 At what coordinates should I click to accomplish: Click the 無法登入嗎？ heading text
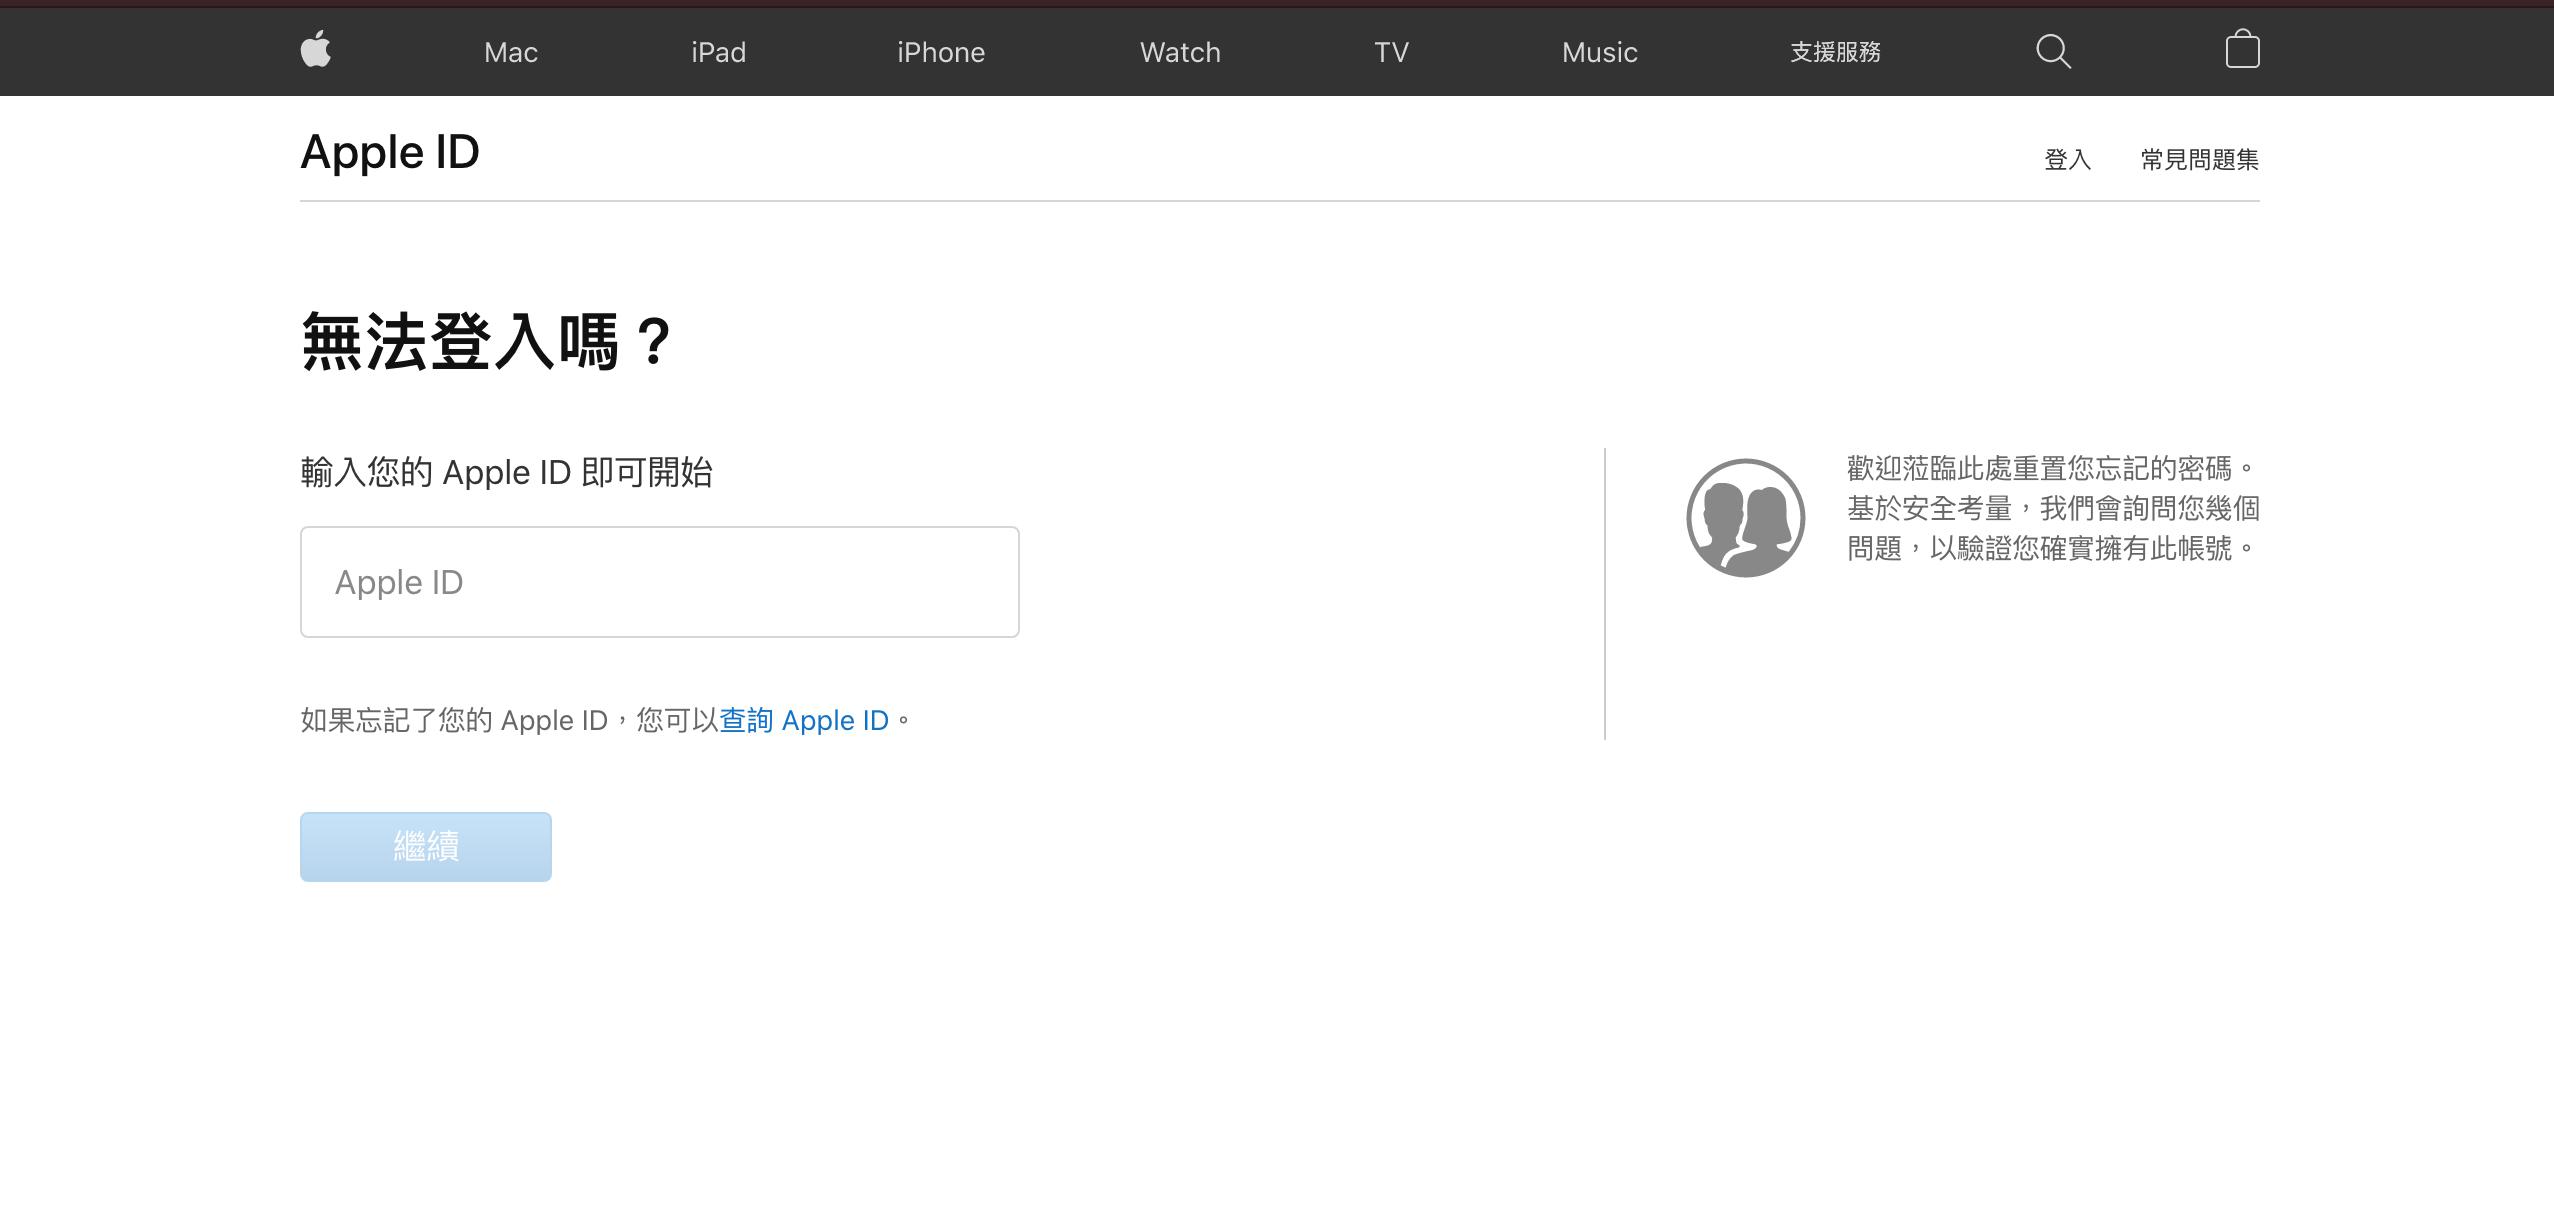(x=488, y=341)
